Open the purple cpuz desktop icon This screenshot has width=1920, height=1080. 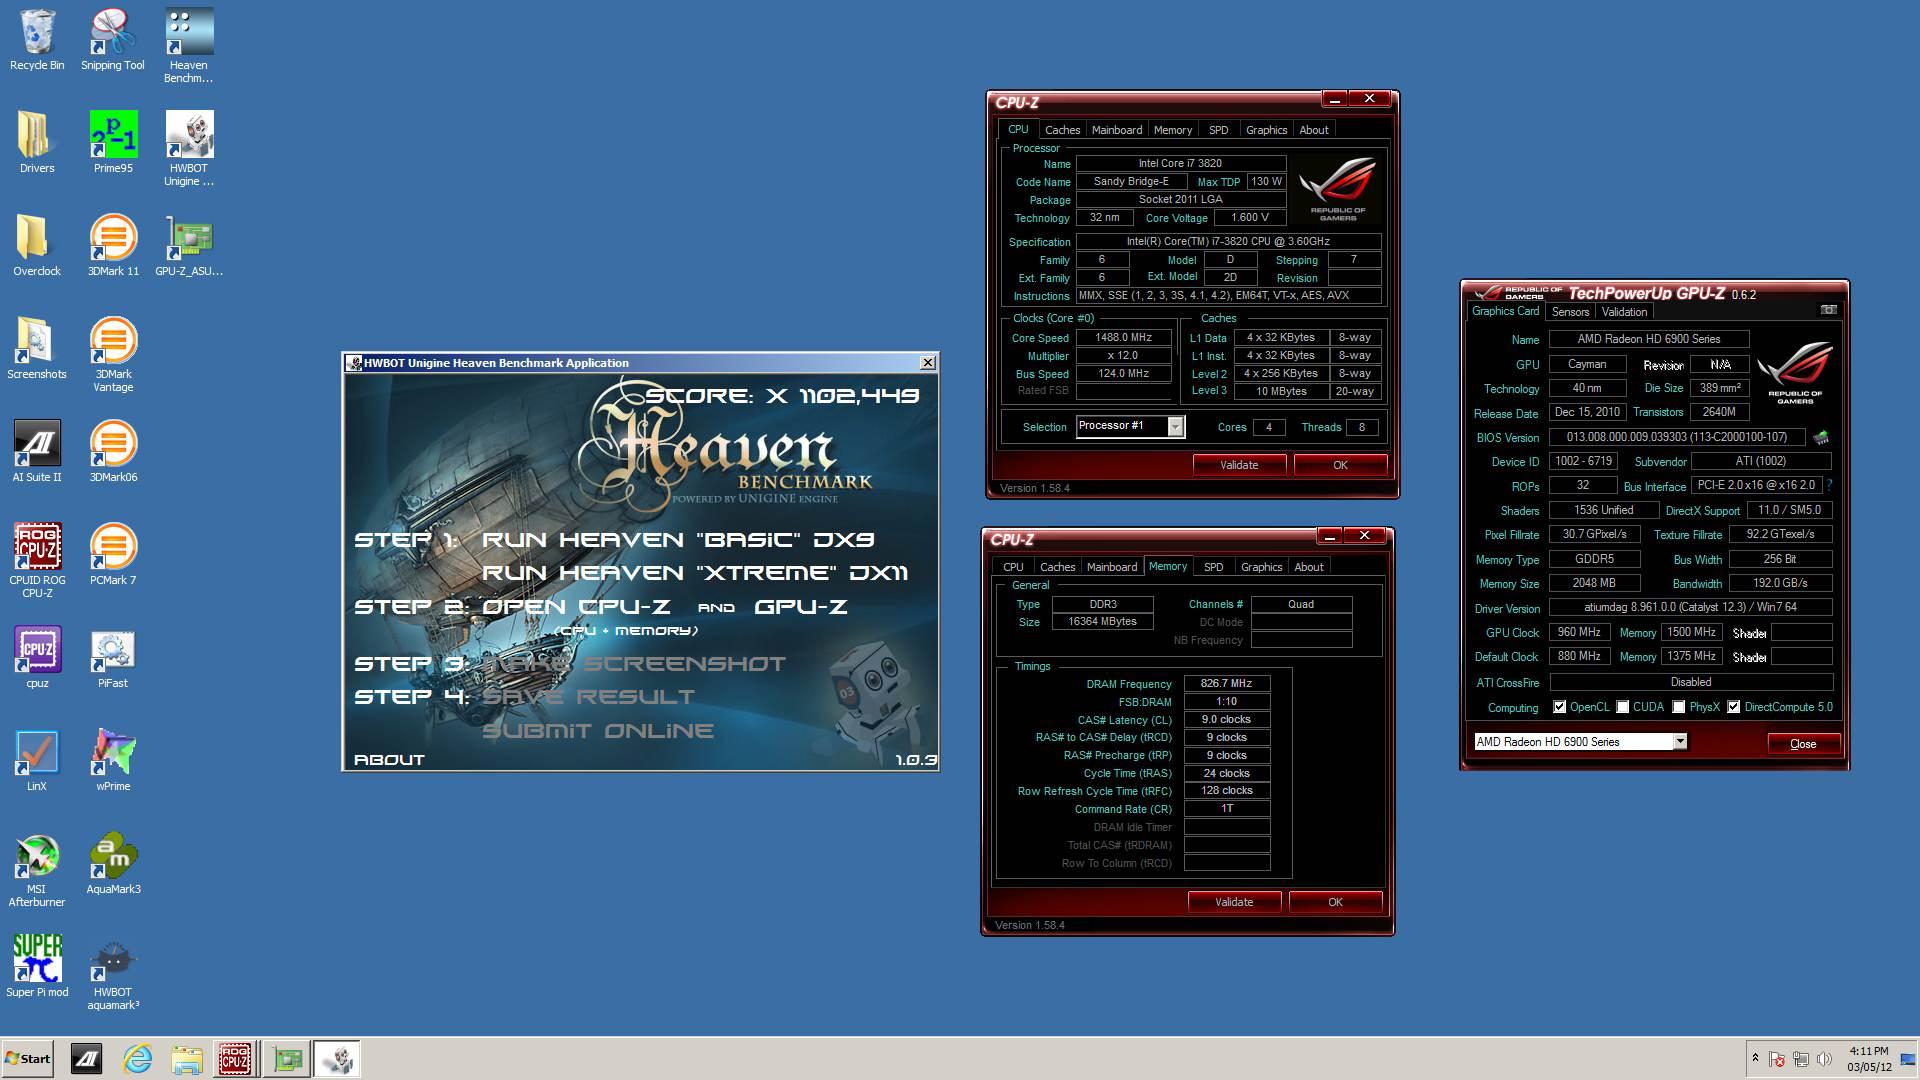point(37,658)
